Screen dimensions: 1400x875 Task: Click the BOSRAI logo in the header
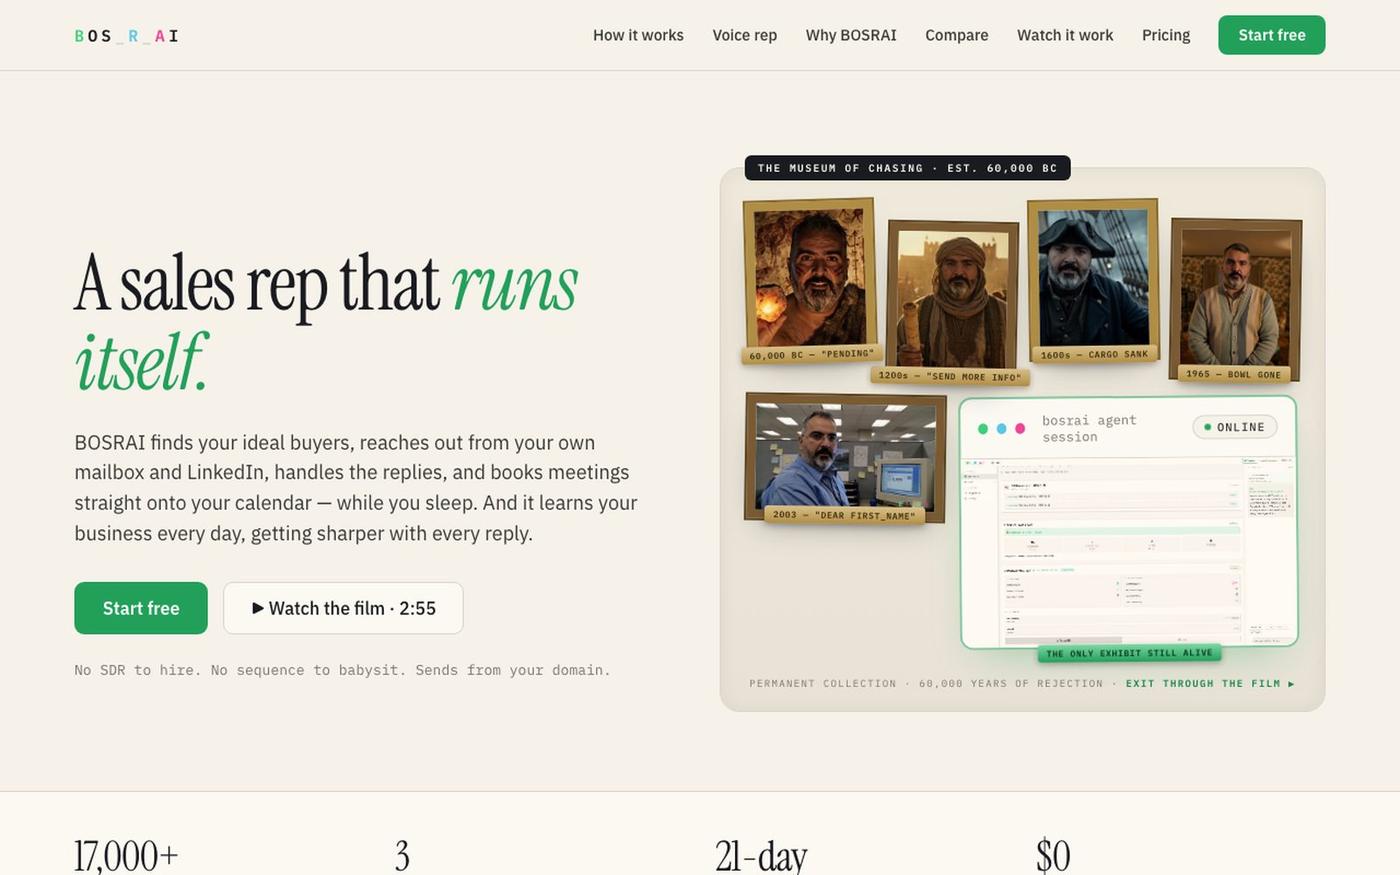(126, 36)
